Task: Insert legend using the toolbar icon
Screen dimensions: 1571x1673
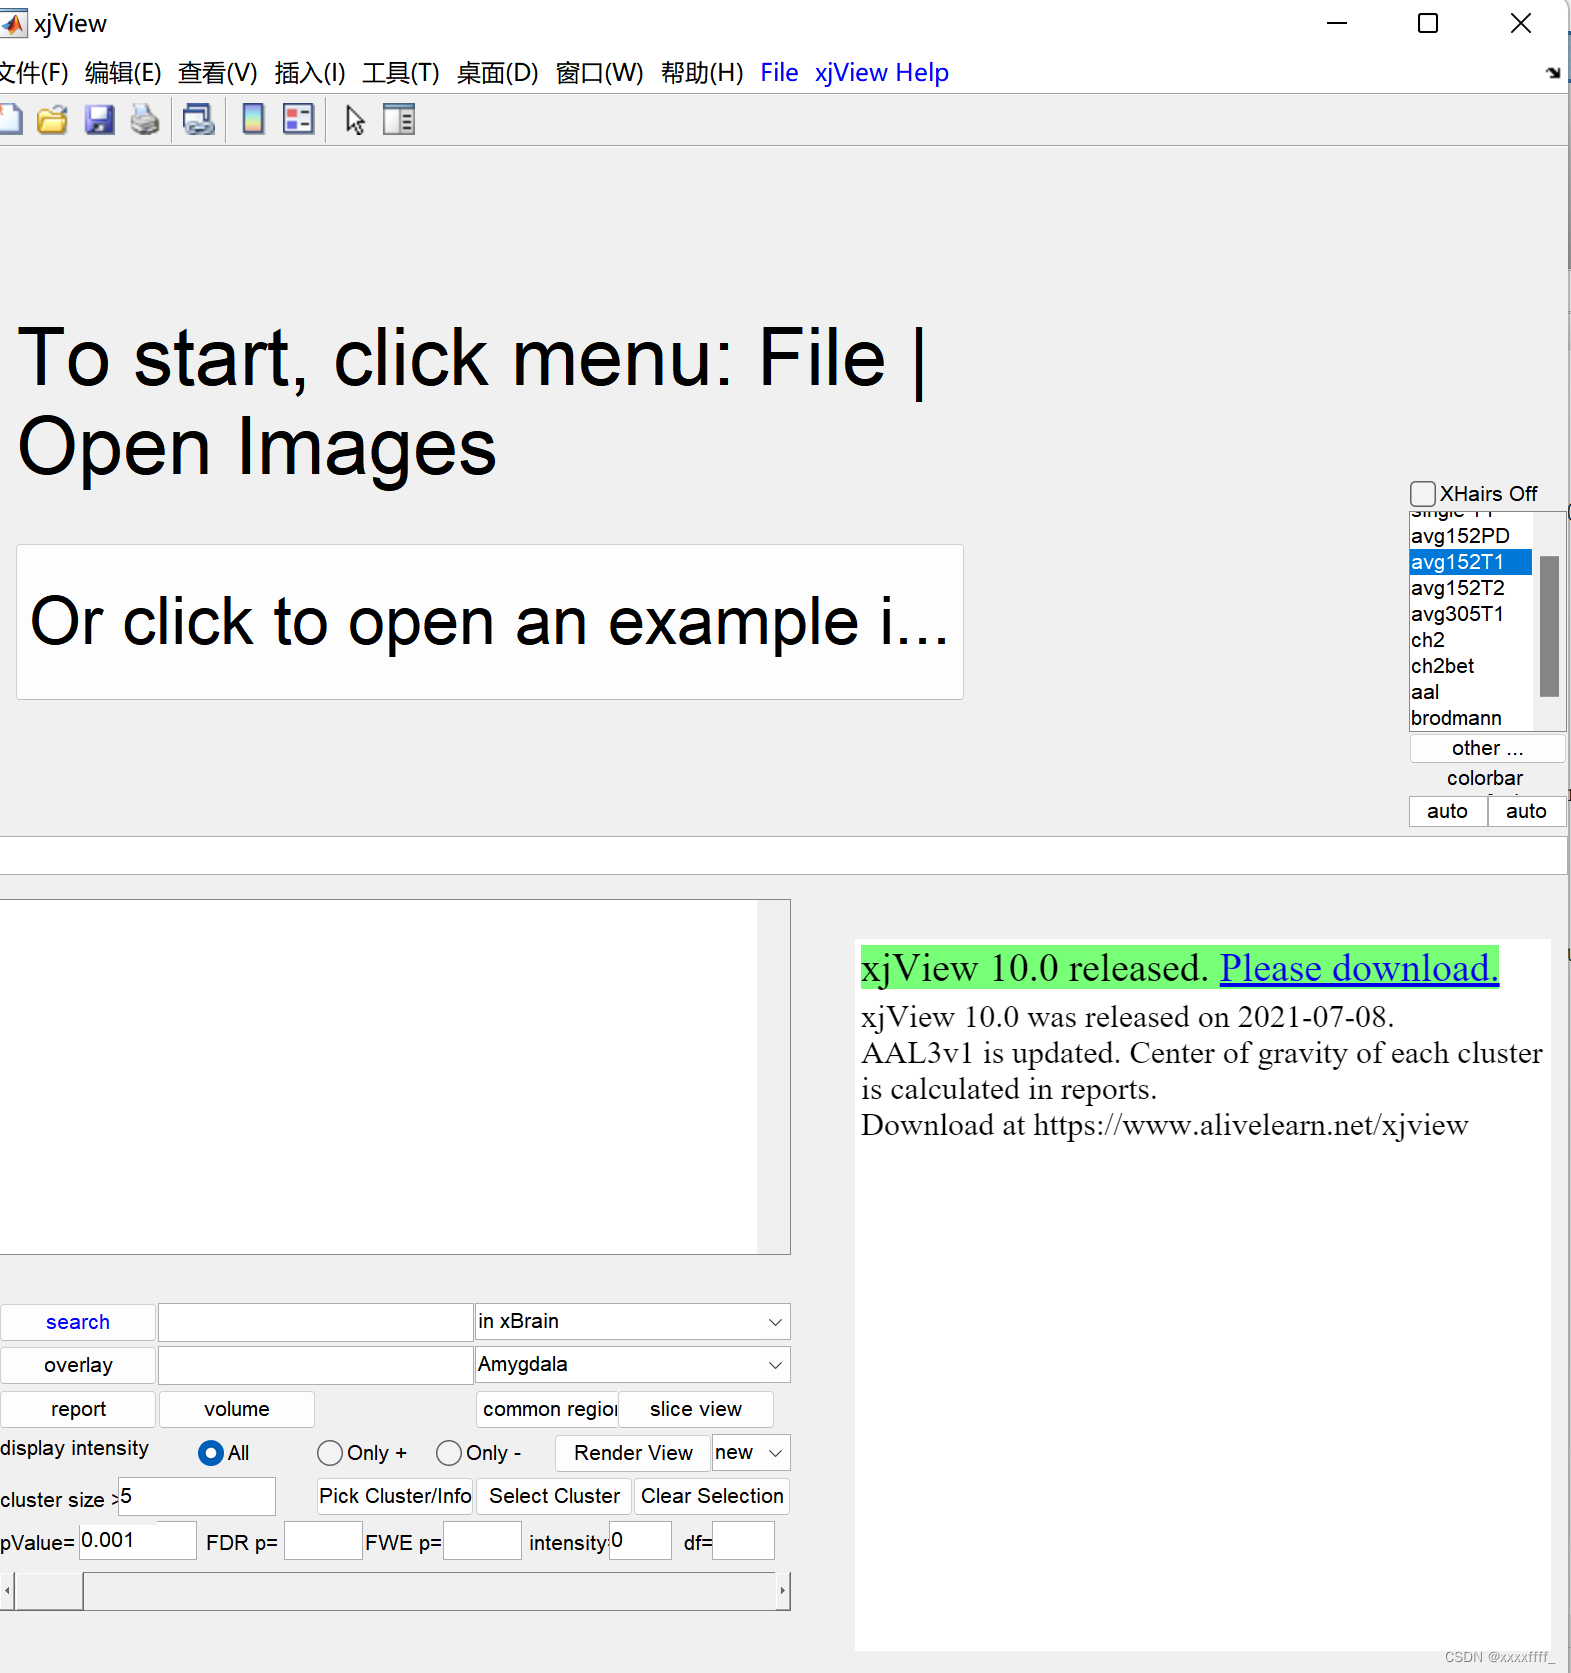Action: [299, 120]
